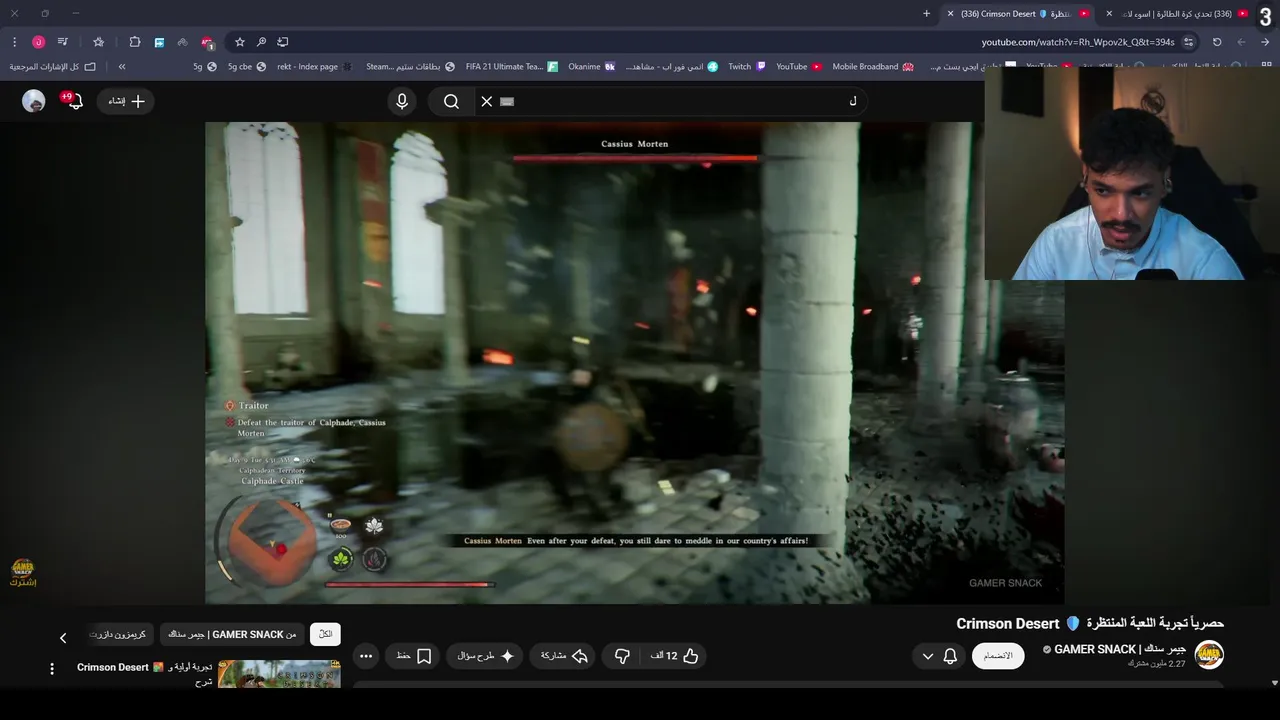Open the media control playlist icon
This screenshot has height=720, width=1280.
click(x=63, y=42)
